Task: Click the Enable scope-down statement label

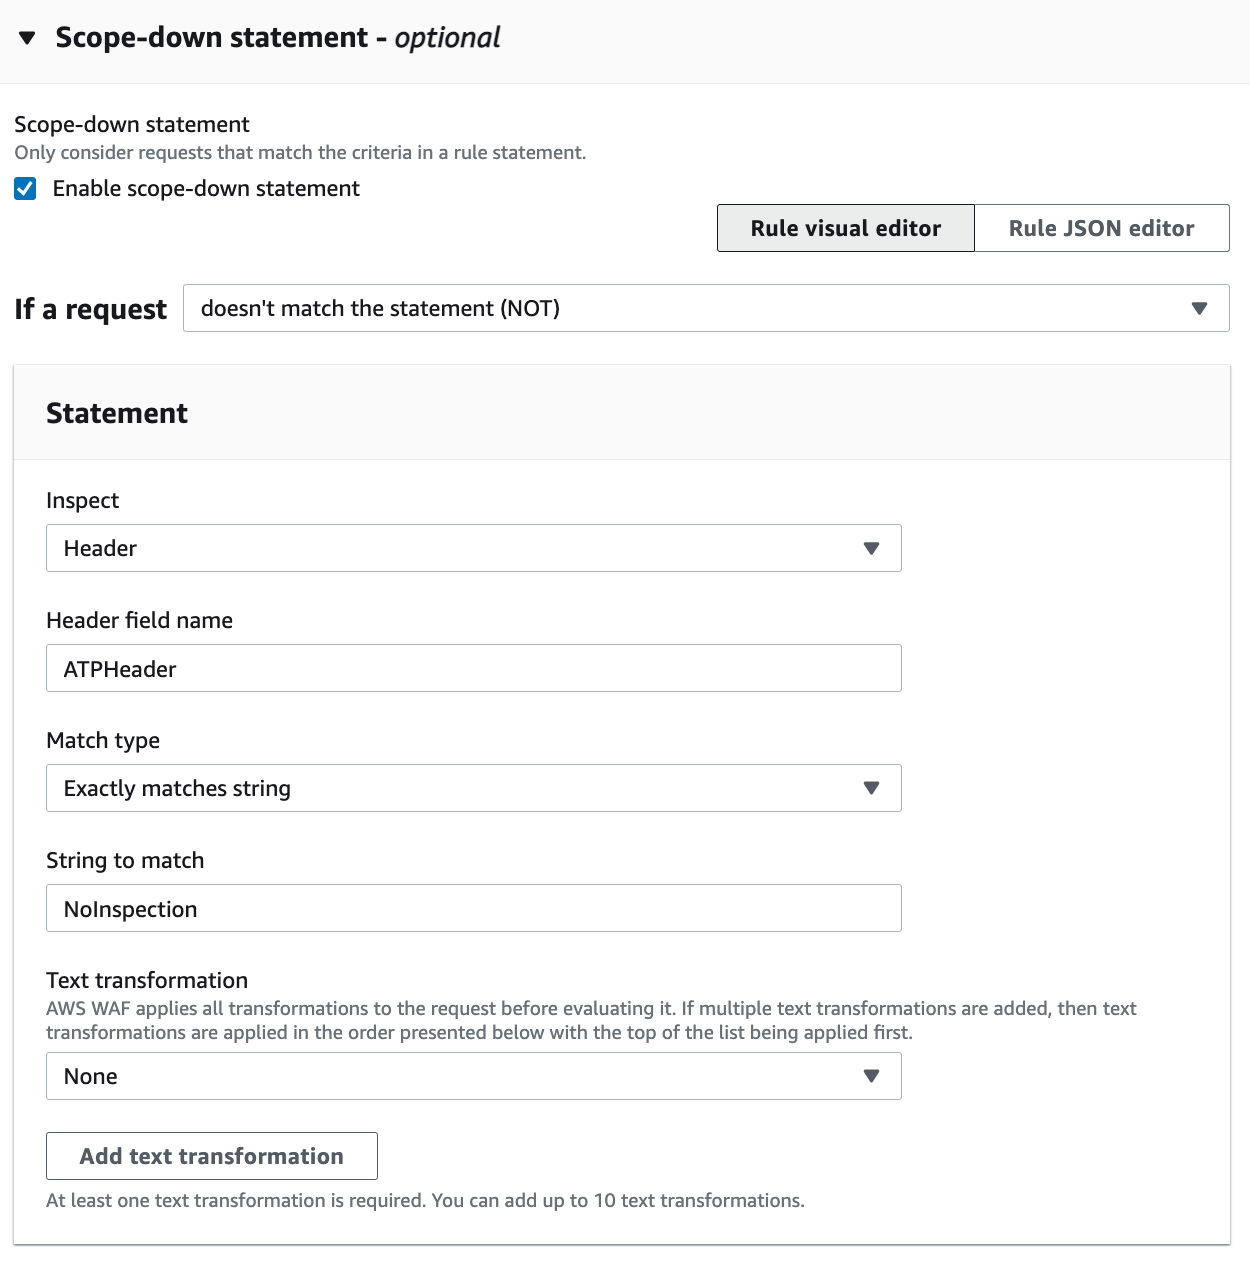Action: point(206,189)
